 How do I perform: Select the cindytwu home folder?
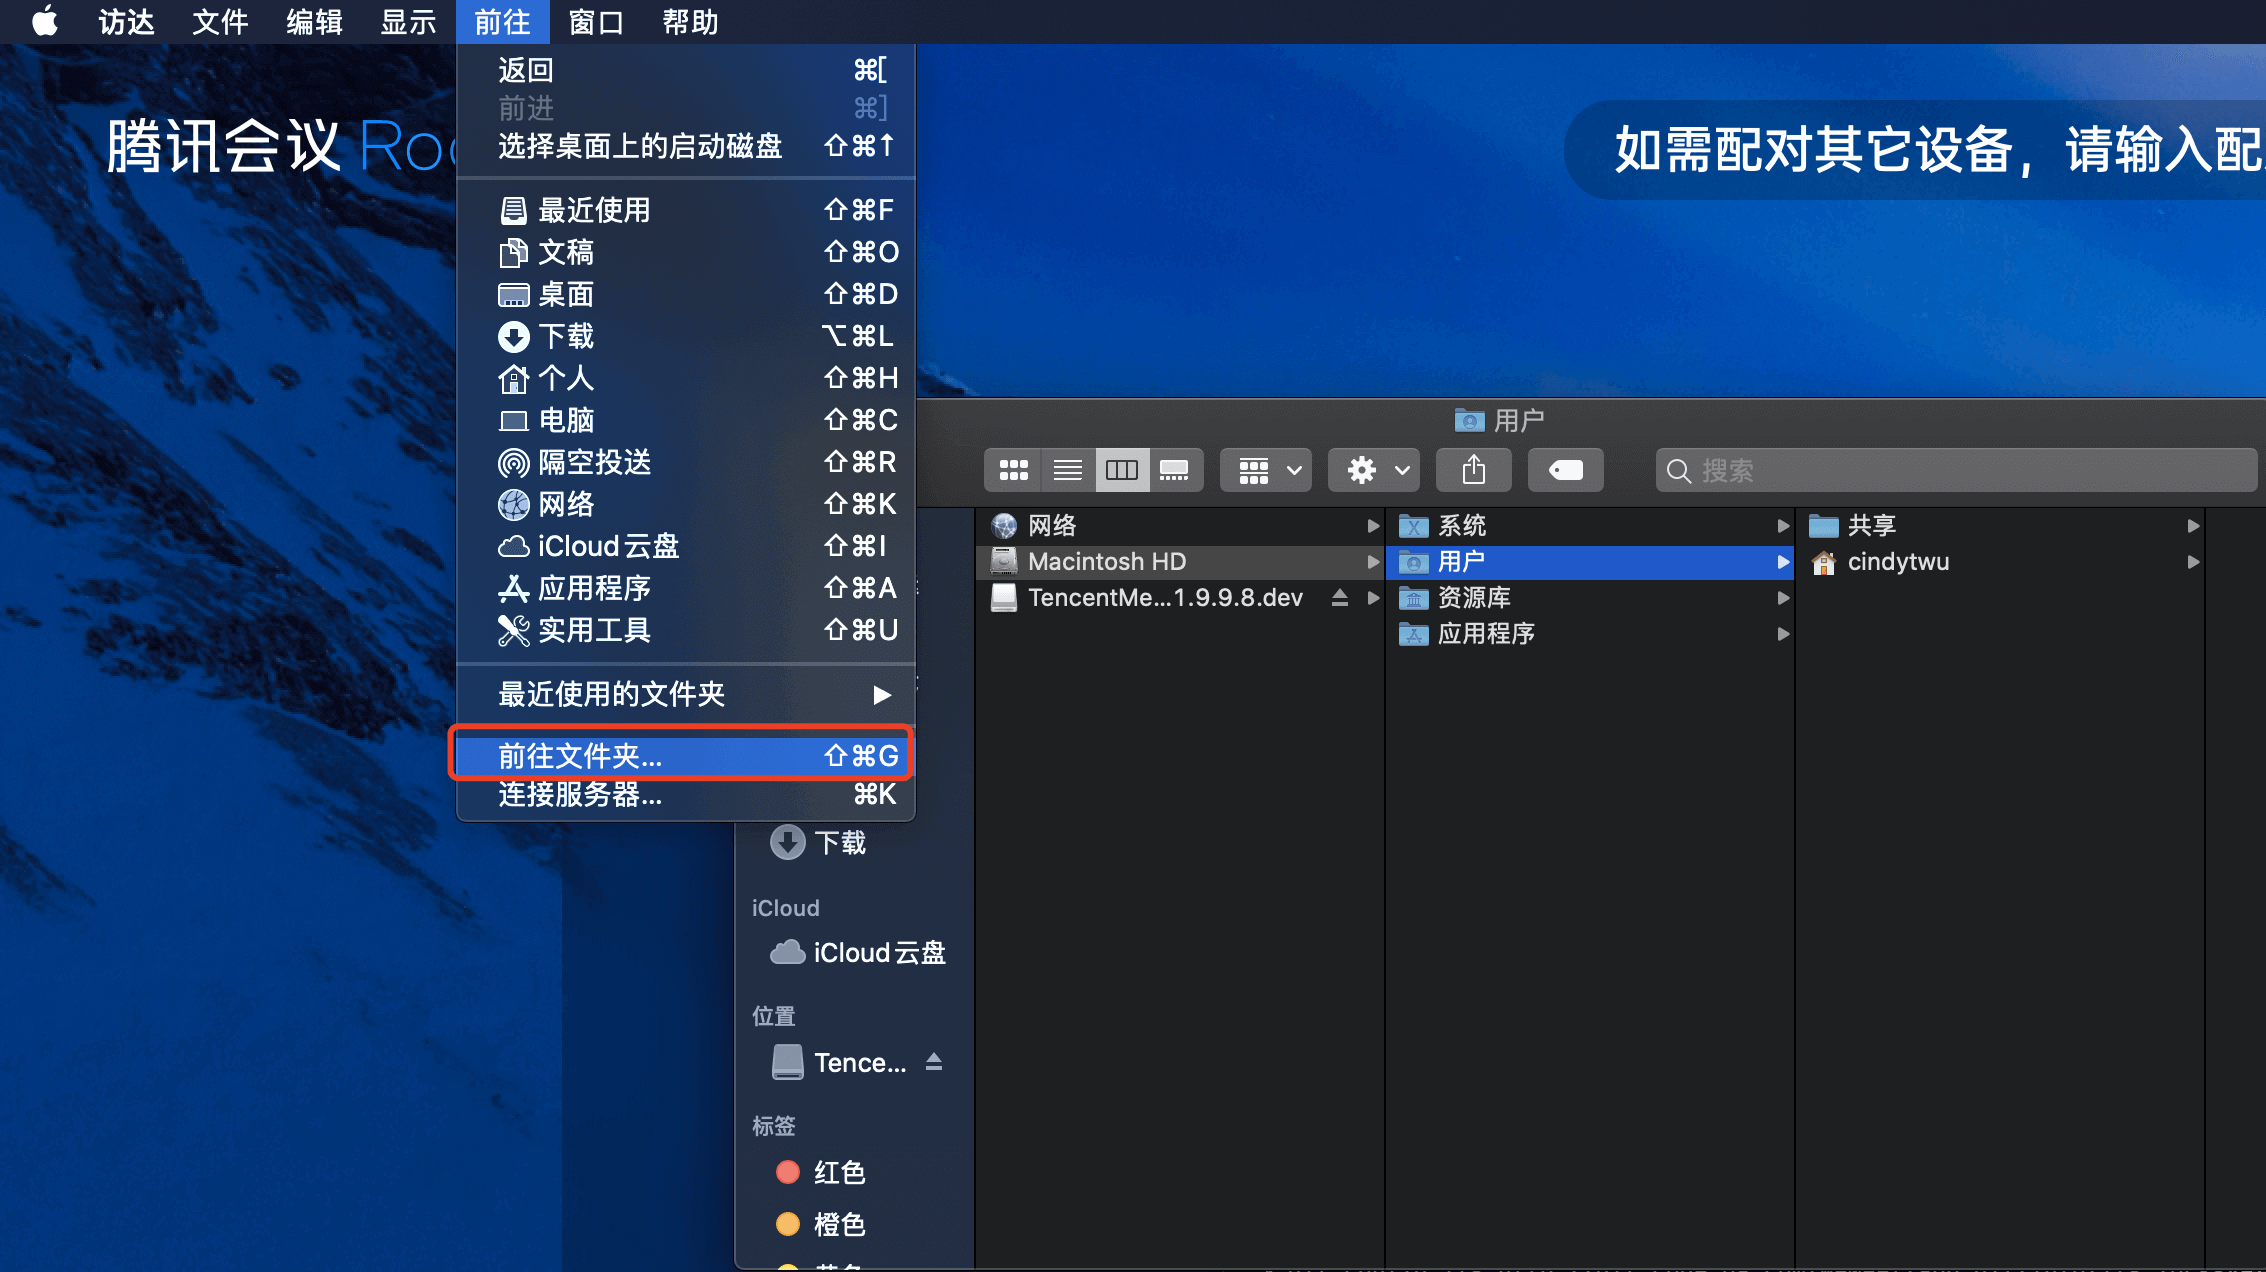click(x=2000, y=561)
